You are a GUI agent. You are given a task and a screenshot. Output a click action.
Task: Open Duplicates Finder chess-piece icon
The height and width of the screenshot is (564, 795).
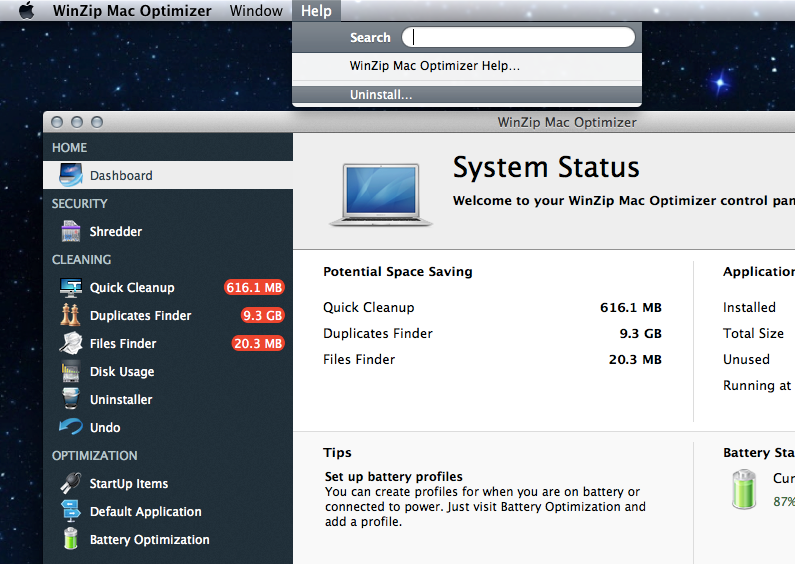tap(71, 315)
